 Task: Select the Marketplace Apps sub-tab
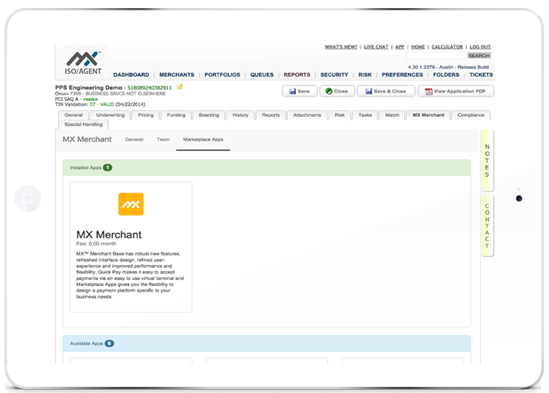[x=203, y=139]
